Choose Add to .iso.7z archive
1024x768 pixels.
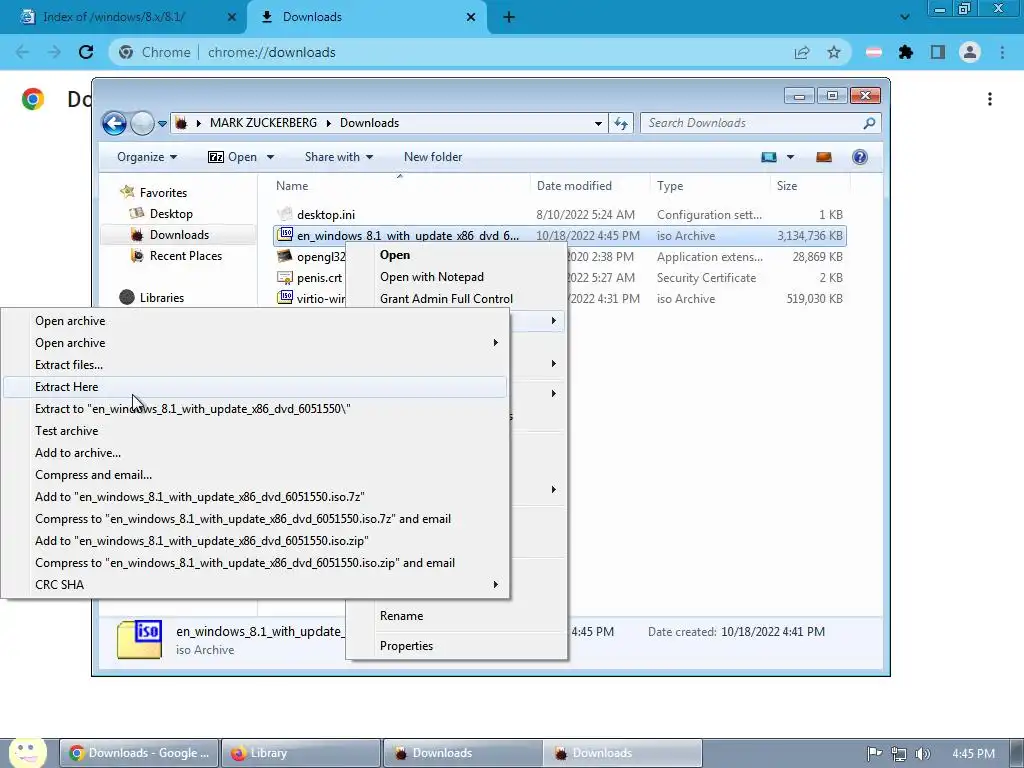point(255,497)
